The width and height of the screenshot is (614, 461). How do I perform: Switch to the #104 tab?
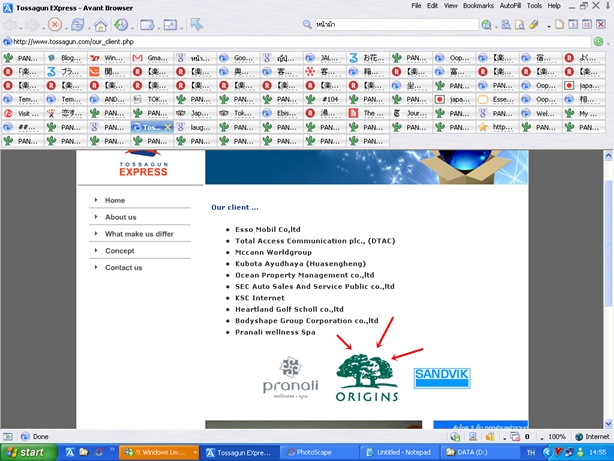pyautogui.click(x=325, y=99)
